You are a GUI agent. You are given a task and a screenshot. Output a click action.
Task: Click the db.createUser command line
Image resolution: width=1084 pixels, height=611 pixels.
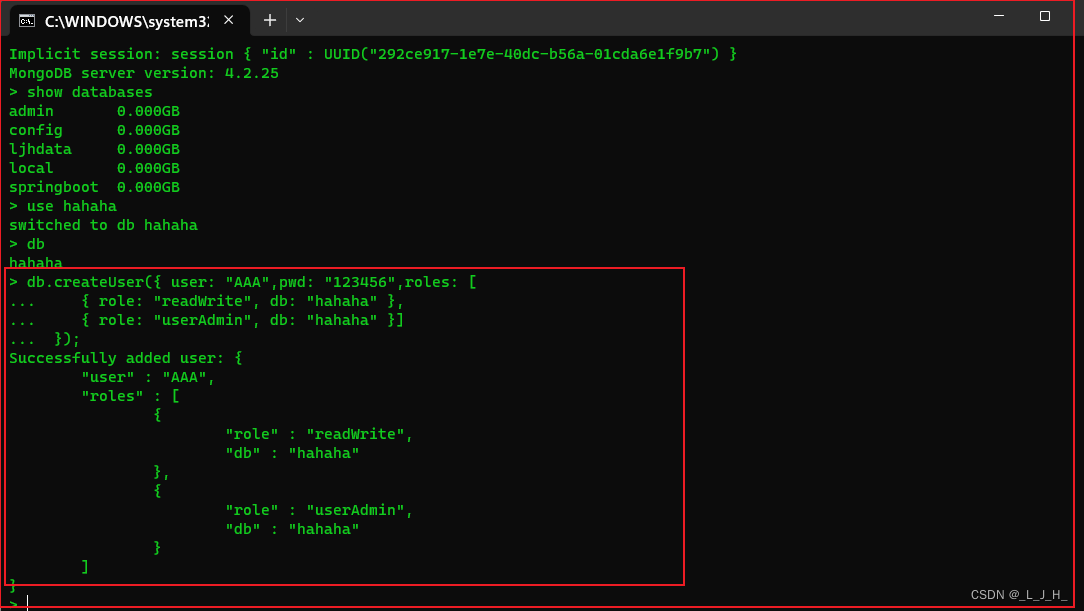point(243,282)
